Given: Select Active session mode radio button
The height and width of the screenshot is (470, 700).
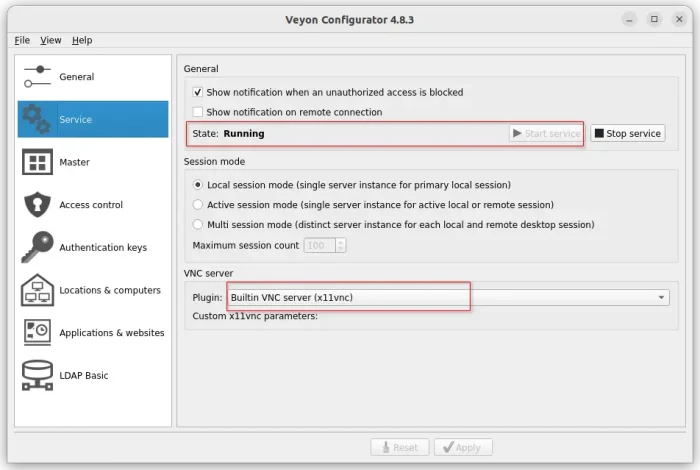Looking at the screenshot, I should click(198, 205).
